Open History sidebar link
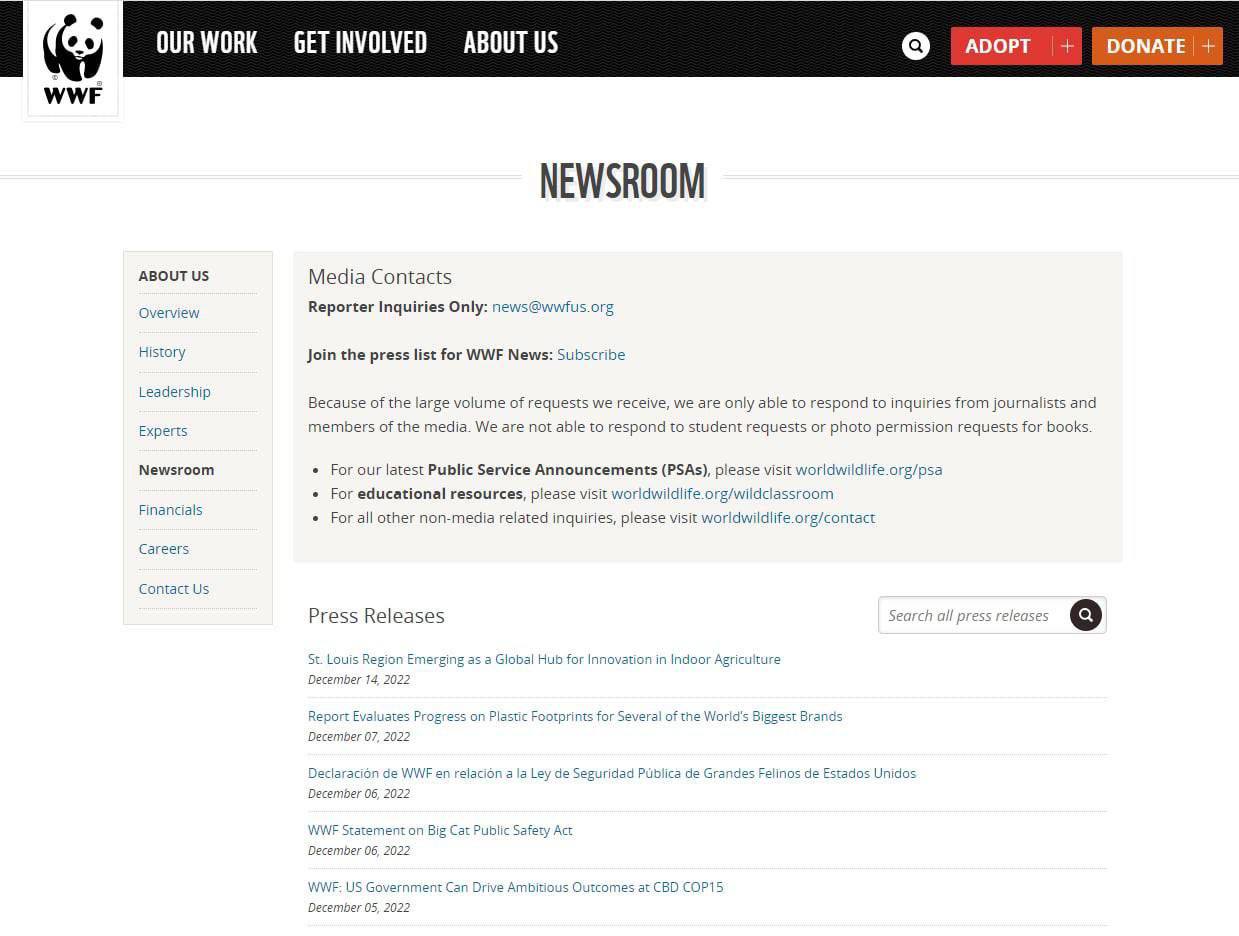This screenshot has width=1239, height=936. tap(162, 352)
